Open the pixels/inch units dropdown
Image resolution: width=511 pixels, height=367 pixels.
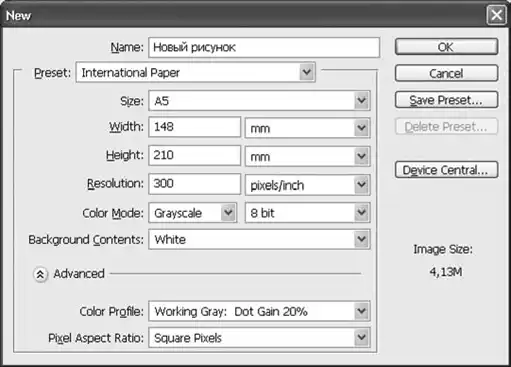[307, 185]
